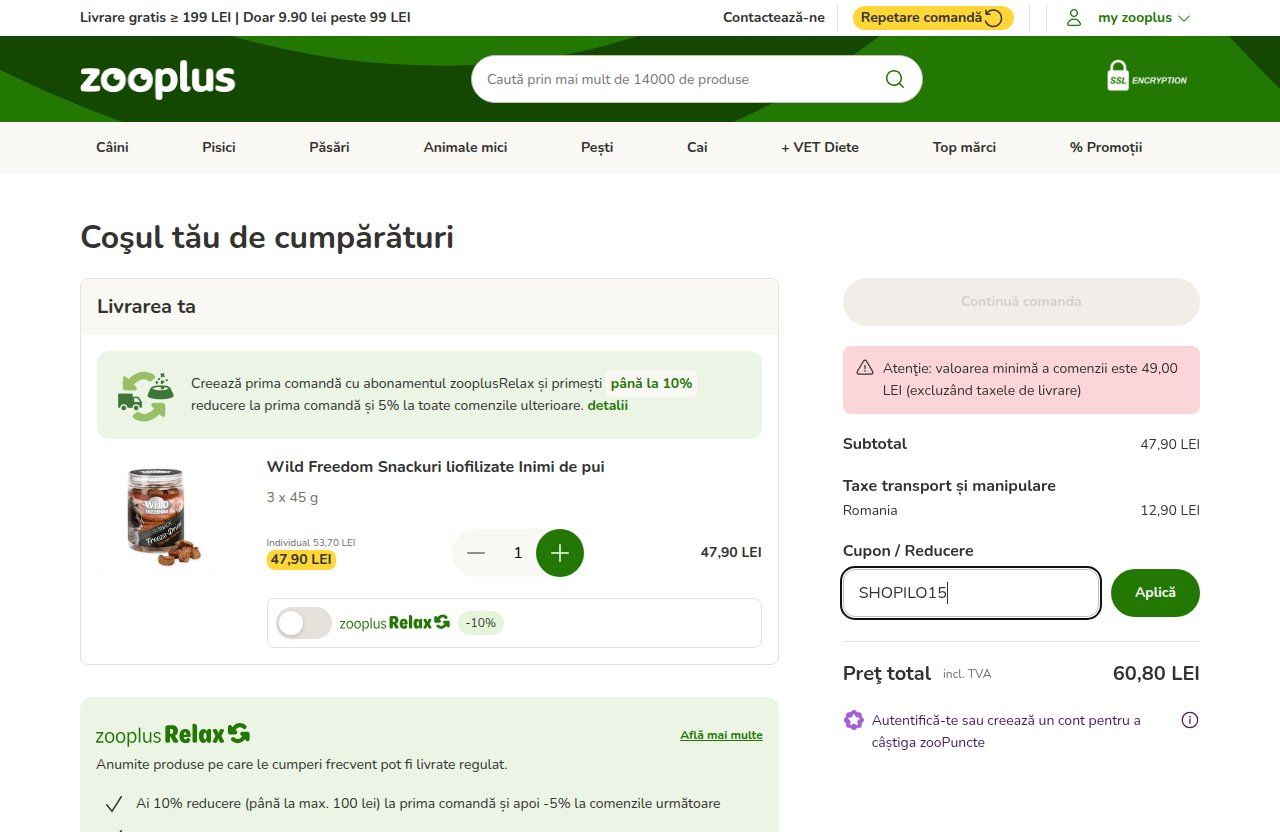
Task: Click the zooPuncte info icon
Action: tap(1190, 720)
